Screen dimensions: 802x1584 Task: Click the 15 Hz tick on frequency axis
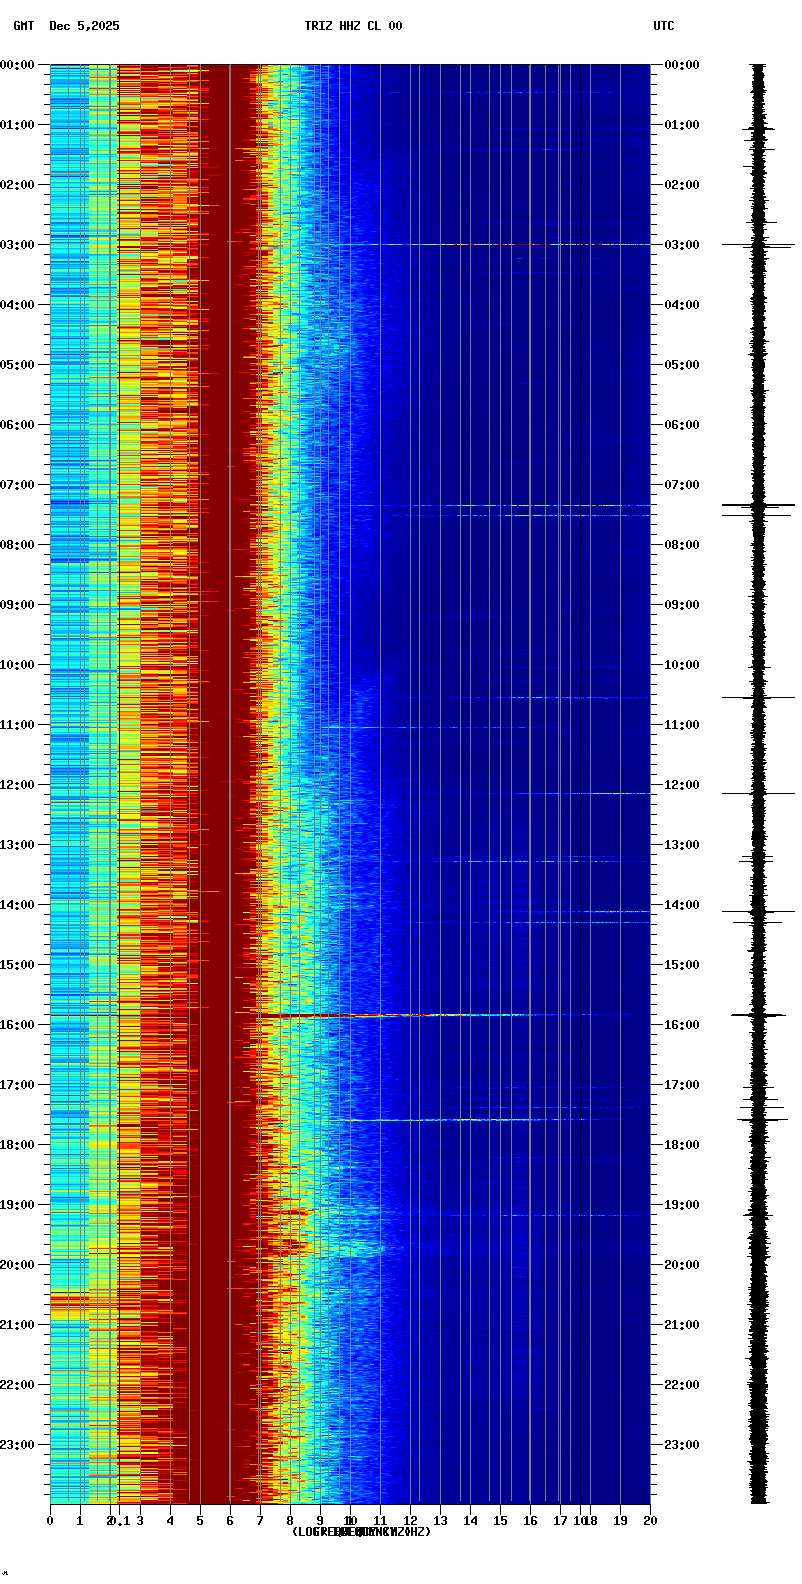coord(500,1521)
